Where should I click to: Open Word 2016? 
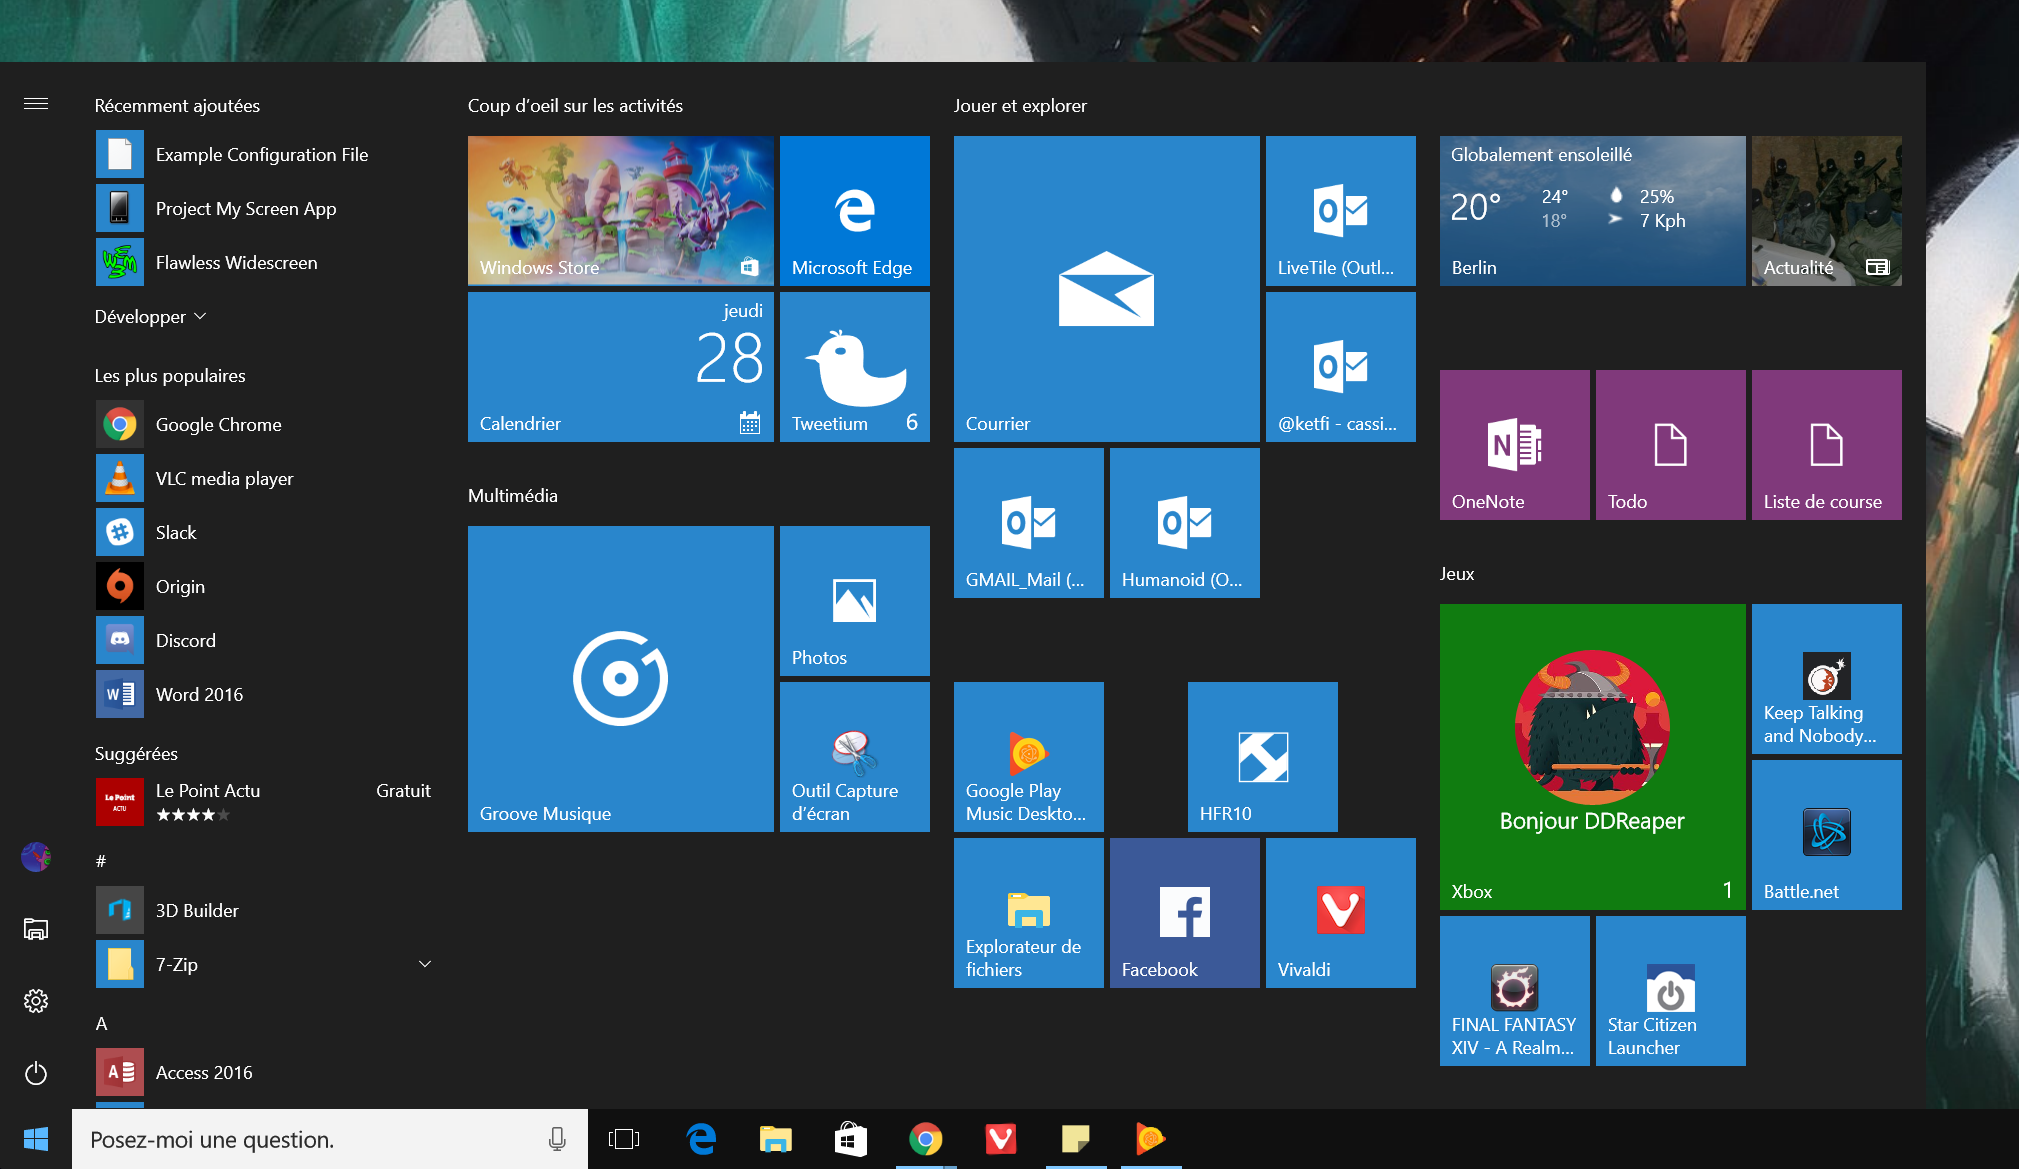click(265, 695)
